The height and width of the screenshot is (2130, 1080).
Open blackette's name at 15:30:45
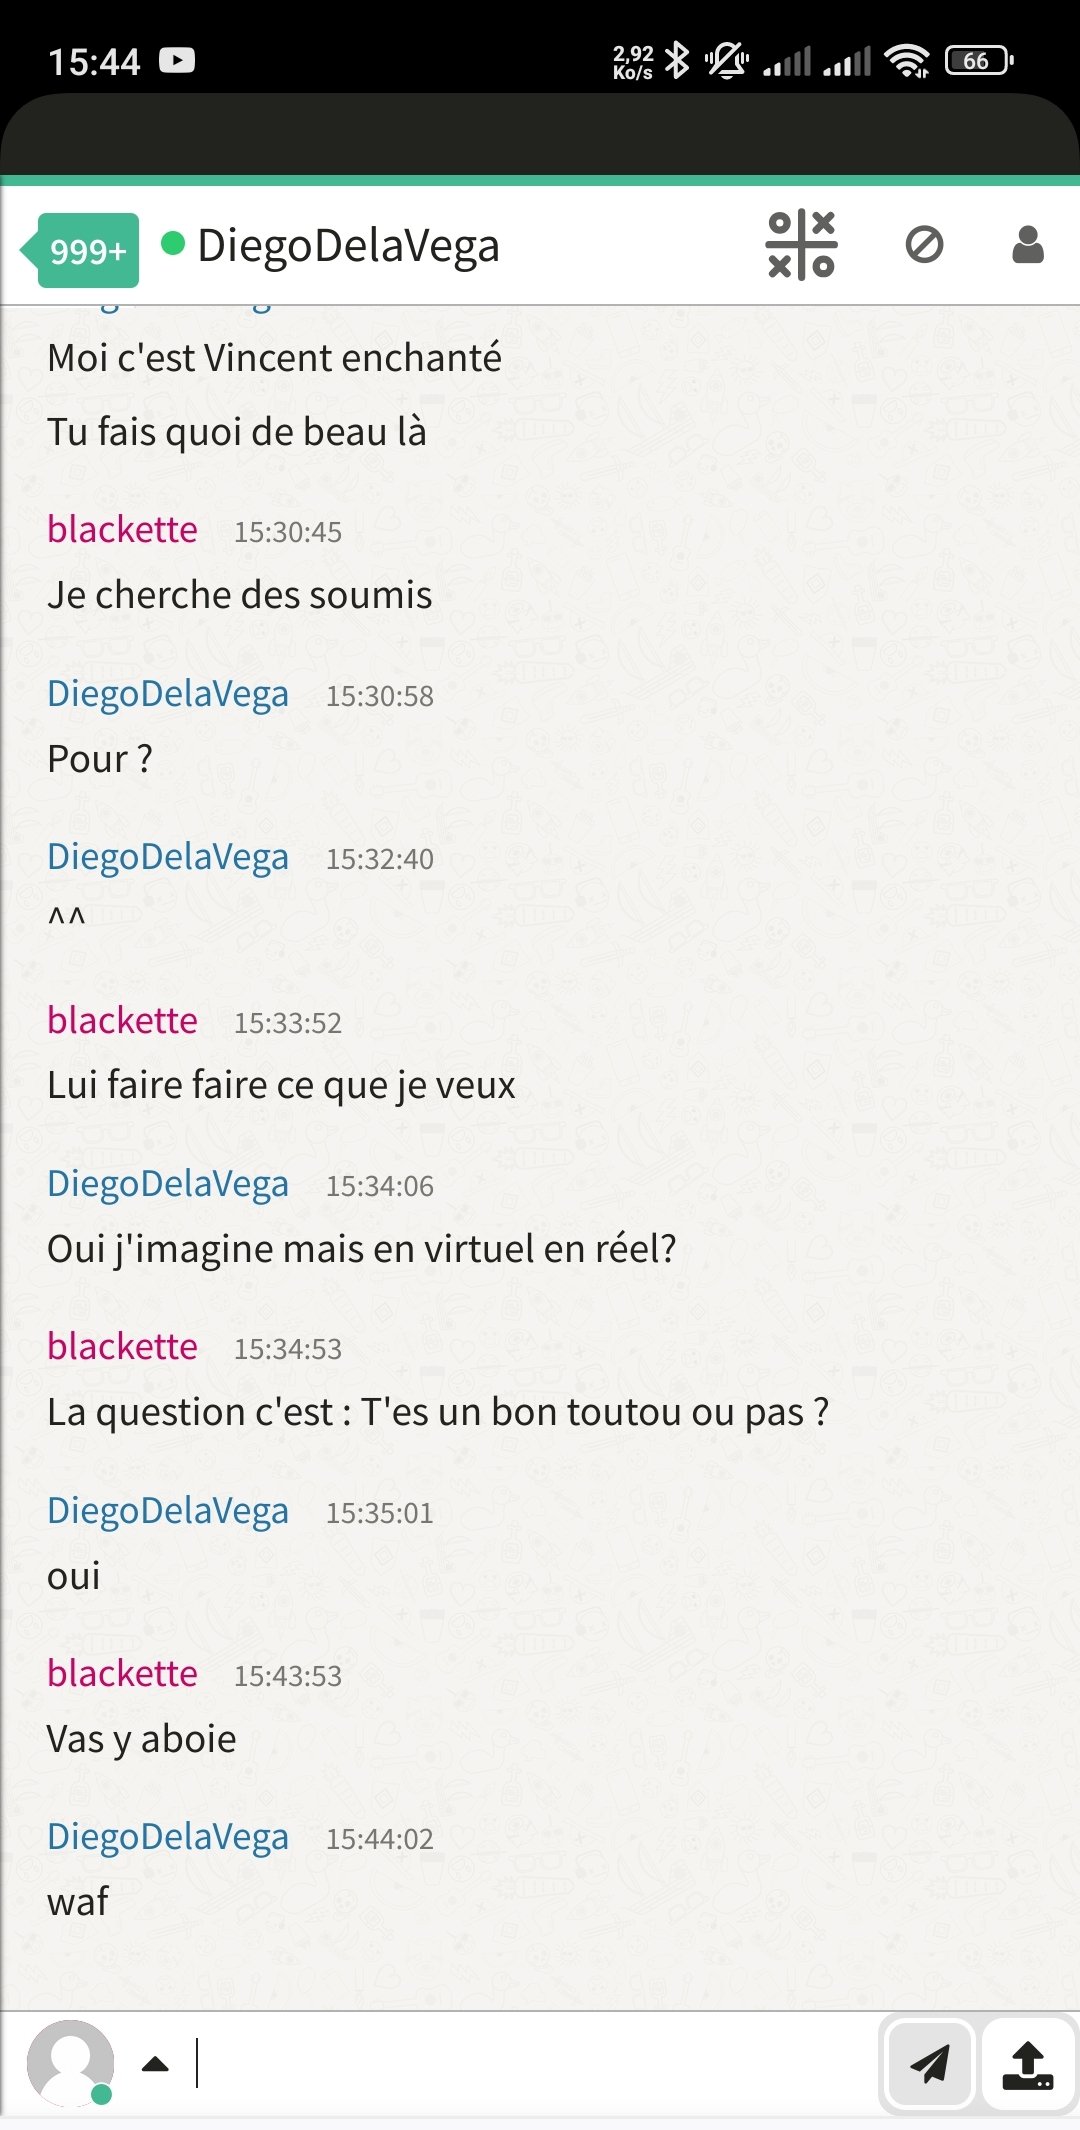[x=122, y=530]
